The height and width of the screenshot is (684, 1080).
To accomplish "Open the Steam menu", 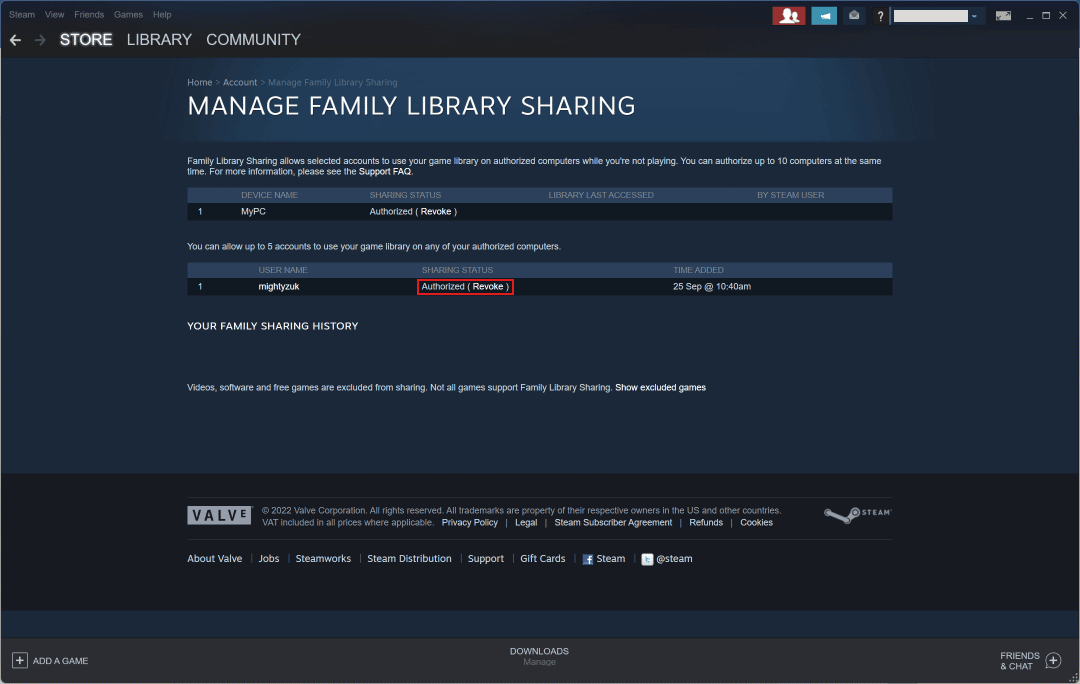I will [x=22, y=14].
